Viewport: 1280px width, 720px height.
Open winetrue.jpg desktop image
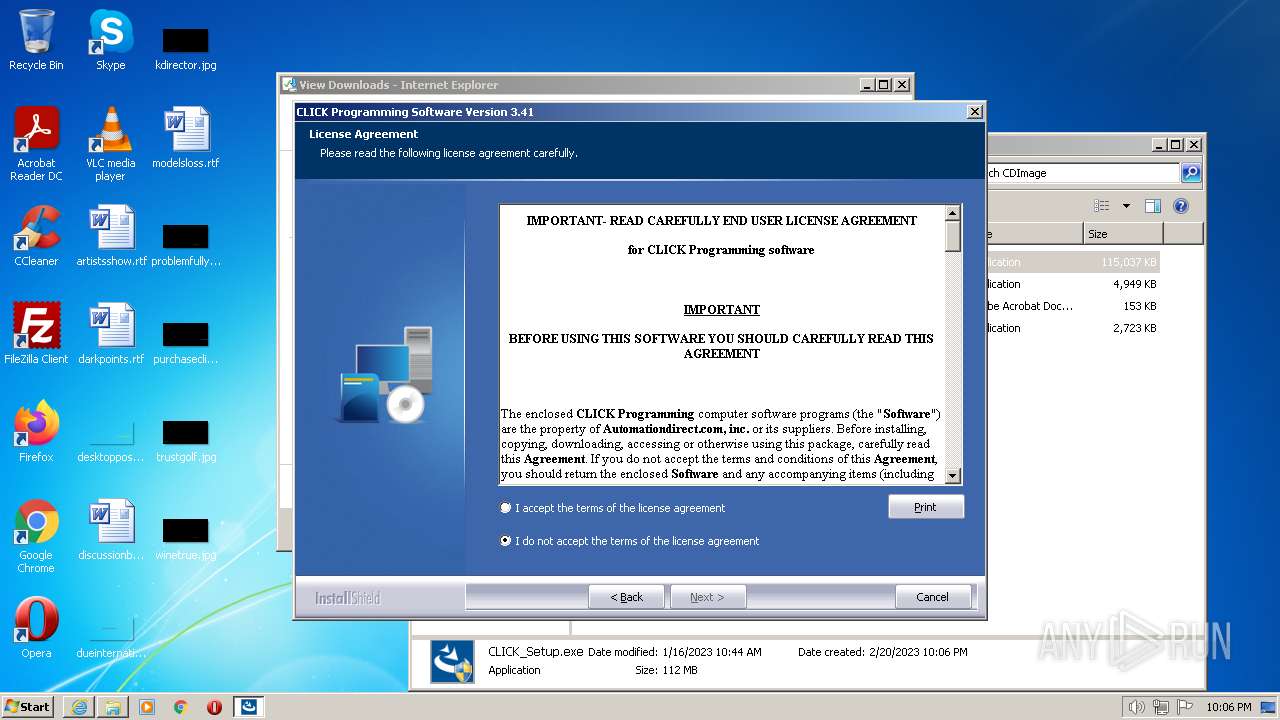click(x=186, y=539)
